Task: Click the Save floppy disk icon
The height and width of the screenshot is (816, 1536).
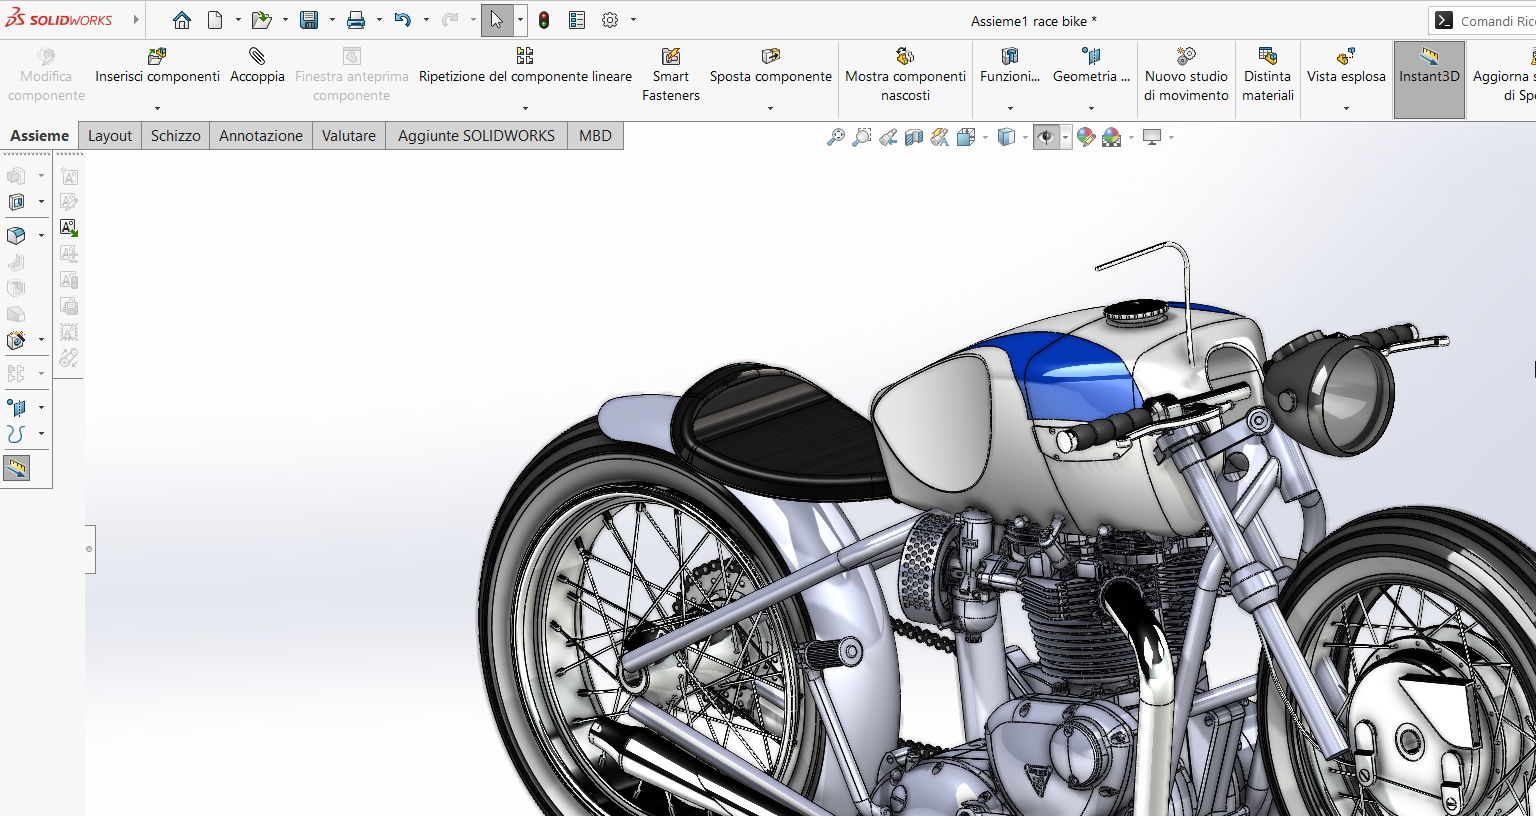Action: point(309,20)
